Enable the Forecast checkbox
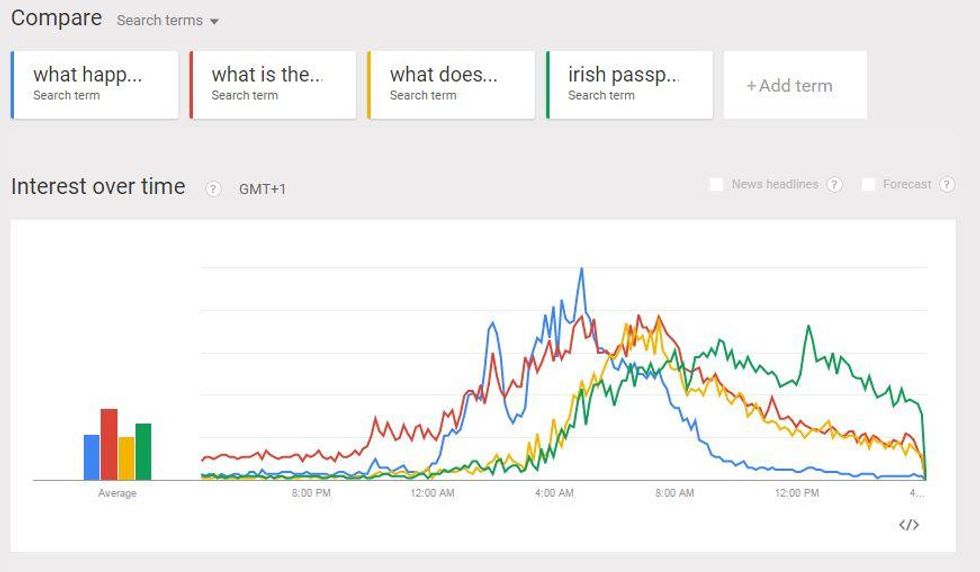The height and width of the screenshot is (572, 980). (868, 185)
